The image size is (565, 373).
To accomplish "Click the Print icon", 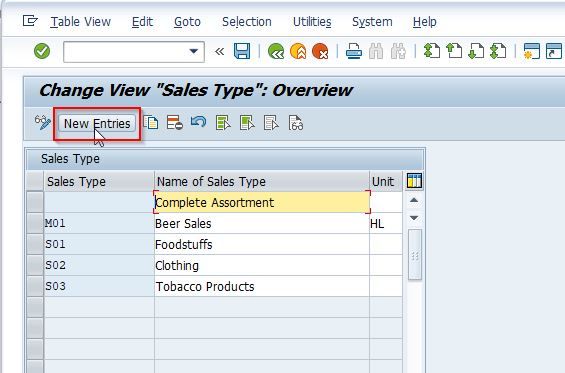I will click(x=354, y=51).
